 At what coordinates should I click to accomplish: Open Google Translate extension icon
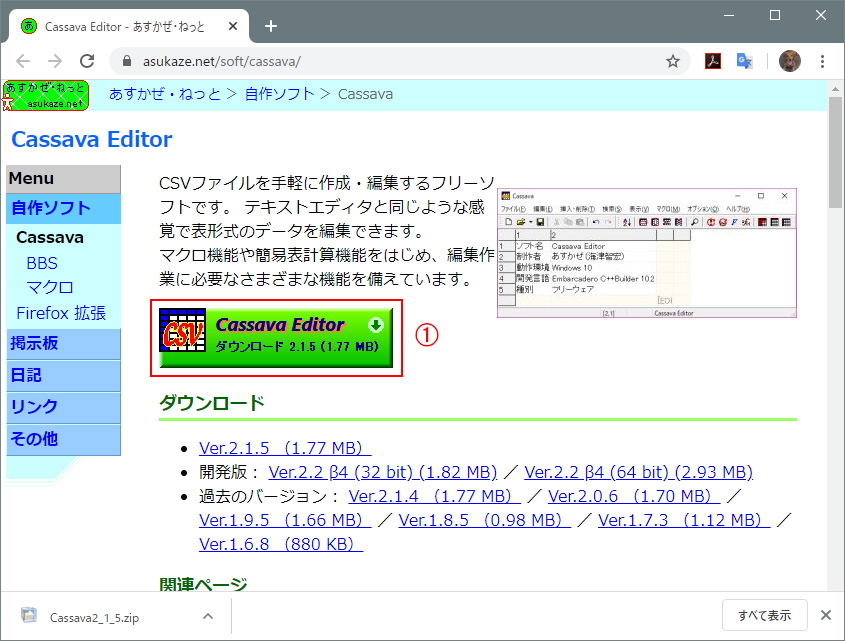coord(745,61)
